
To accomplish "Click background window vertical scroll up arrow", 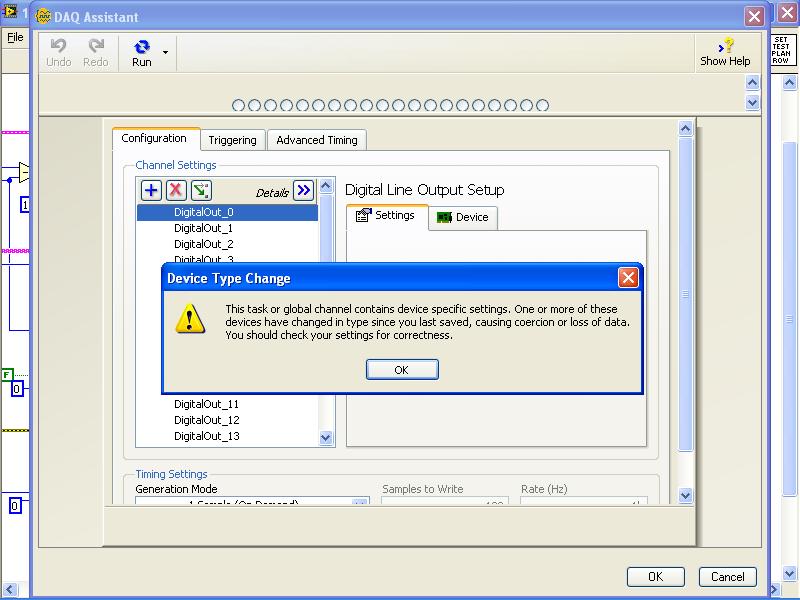I will tap(790, 82).
